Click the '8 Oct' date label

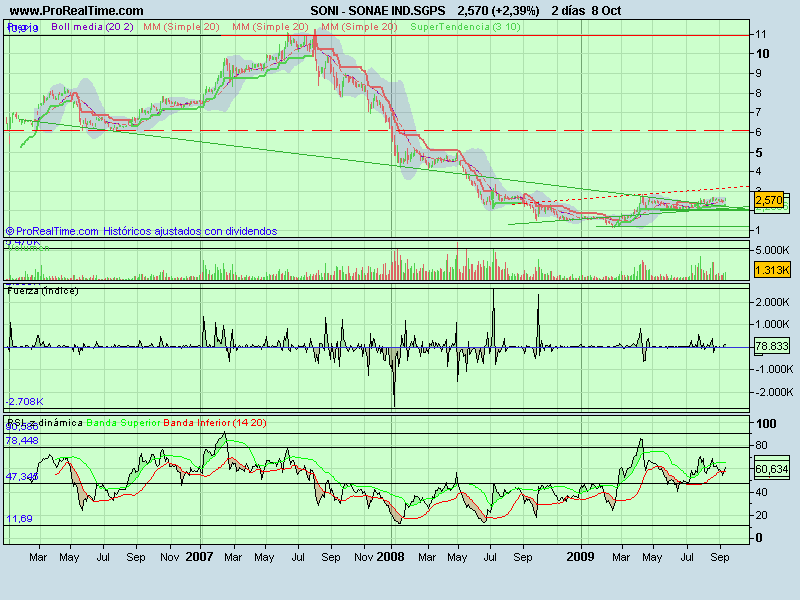coord(607,10)
